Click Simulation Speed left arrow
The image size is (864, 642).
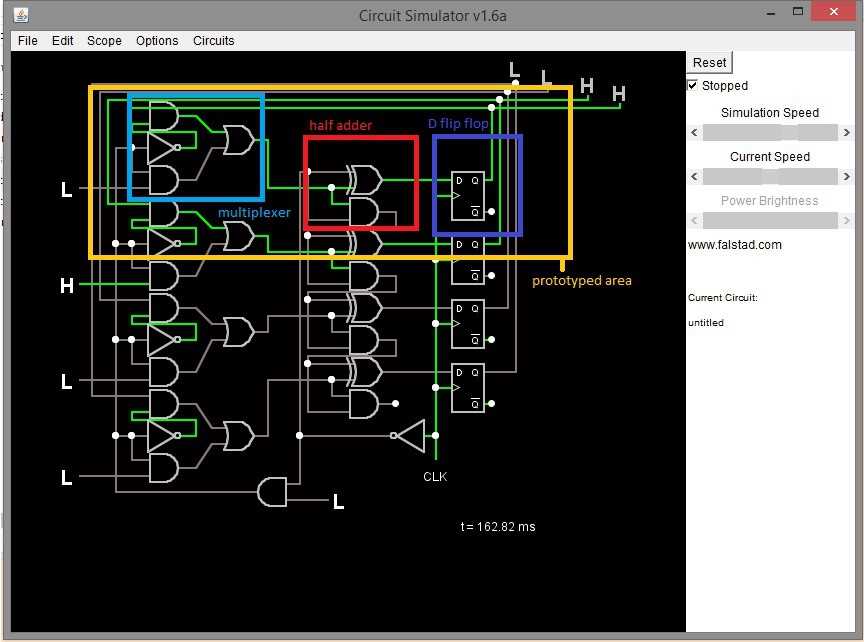(694, 132)
